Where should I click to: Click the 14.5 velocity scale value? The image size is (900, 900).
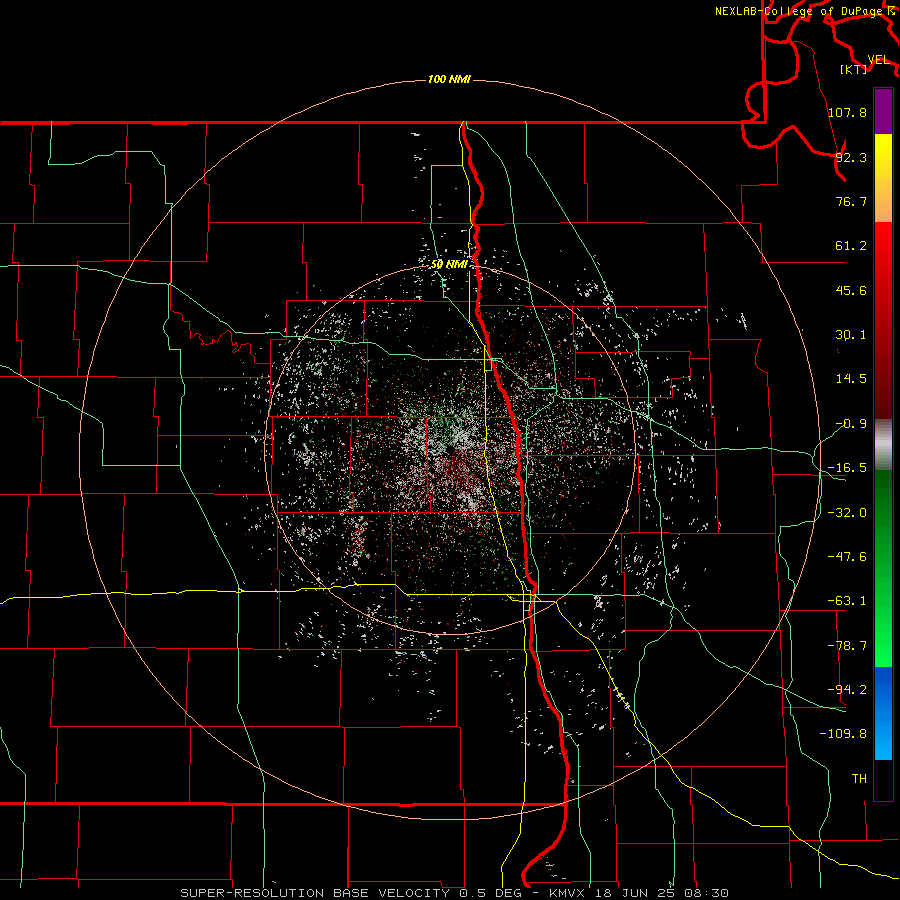[x=851, y=379]
